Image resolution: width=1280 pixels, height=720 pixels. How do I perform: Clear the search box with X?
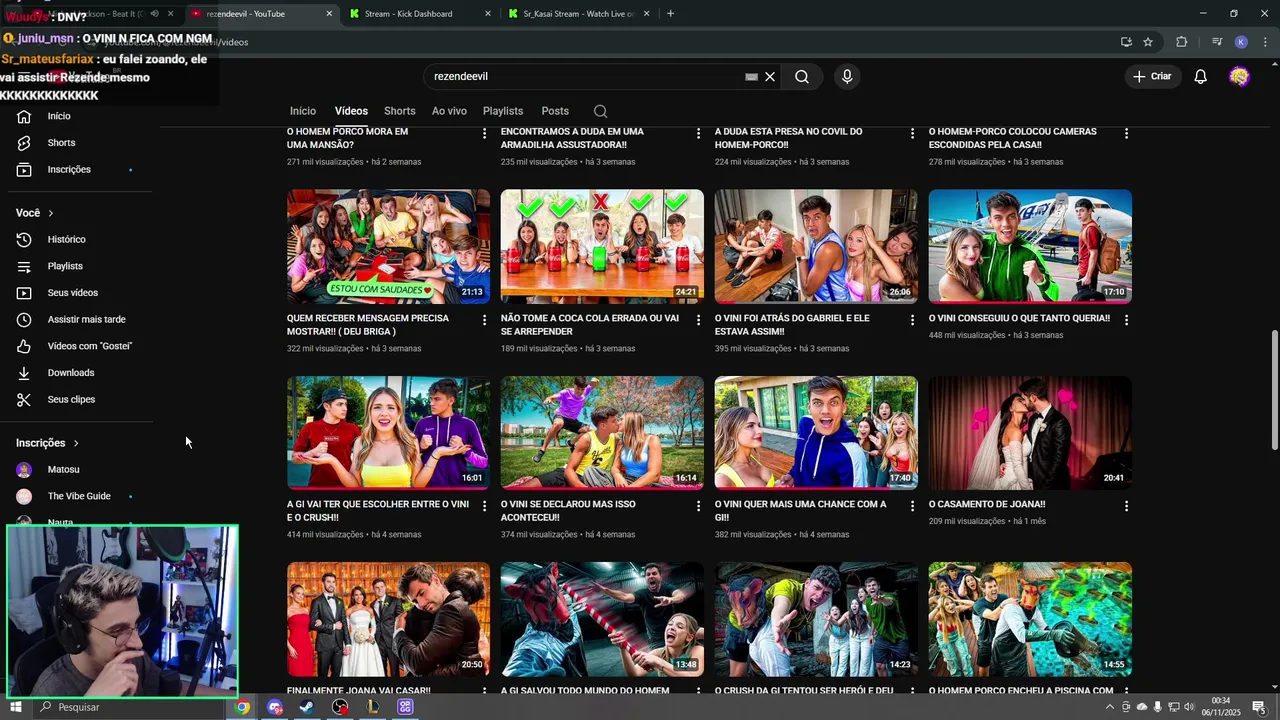[x=770, y=77]
